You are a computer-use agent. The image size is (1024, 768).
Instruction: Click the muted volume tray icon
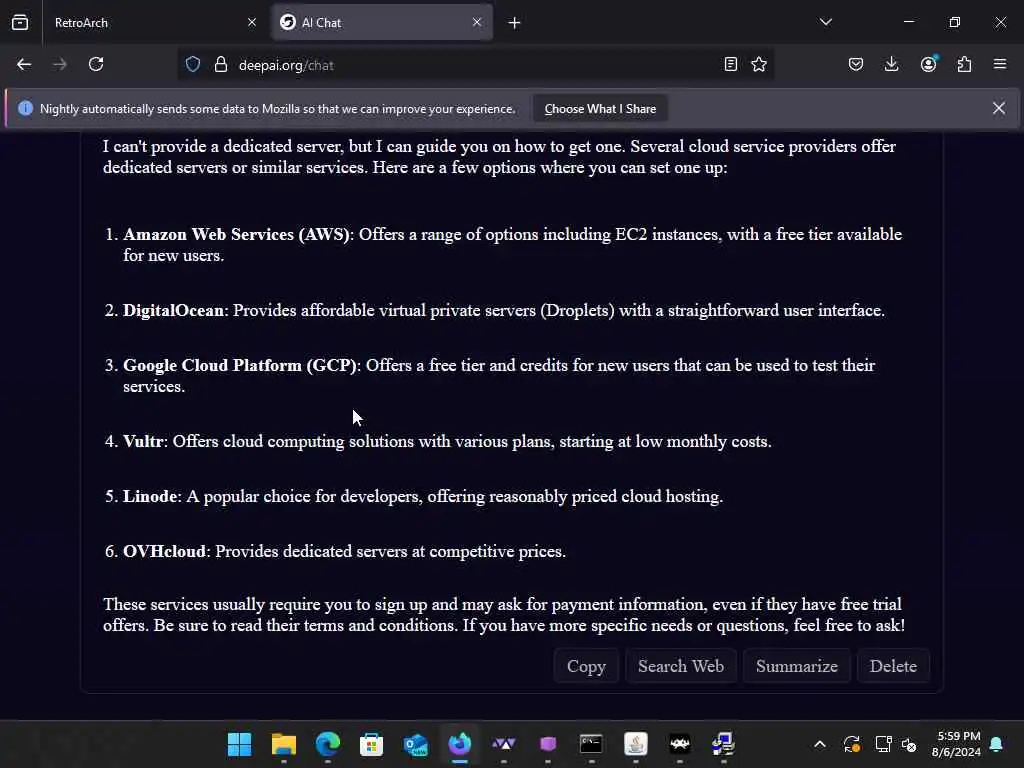908,744
